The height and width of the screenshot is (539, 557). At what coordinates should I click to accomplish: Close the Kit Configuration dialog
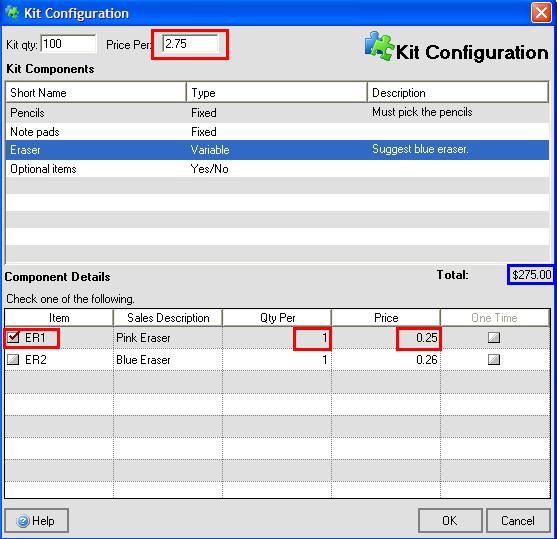coord(541,13)
